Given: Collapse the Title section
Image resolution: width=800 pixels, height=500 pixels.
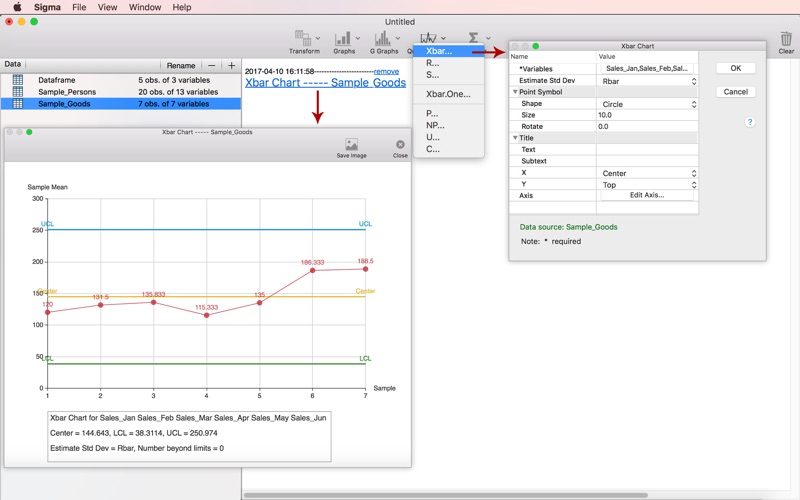Looking at the screenshot, I should point(515,138).
